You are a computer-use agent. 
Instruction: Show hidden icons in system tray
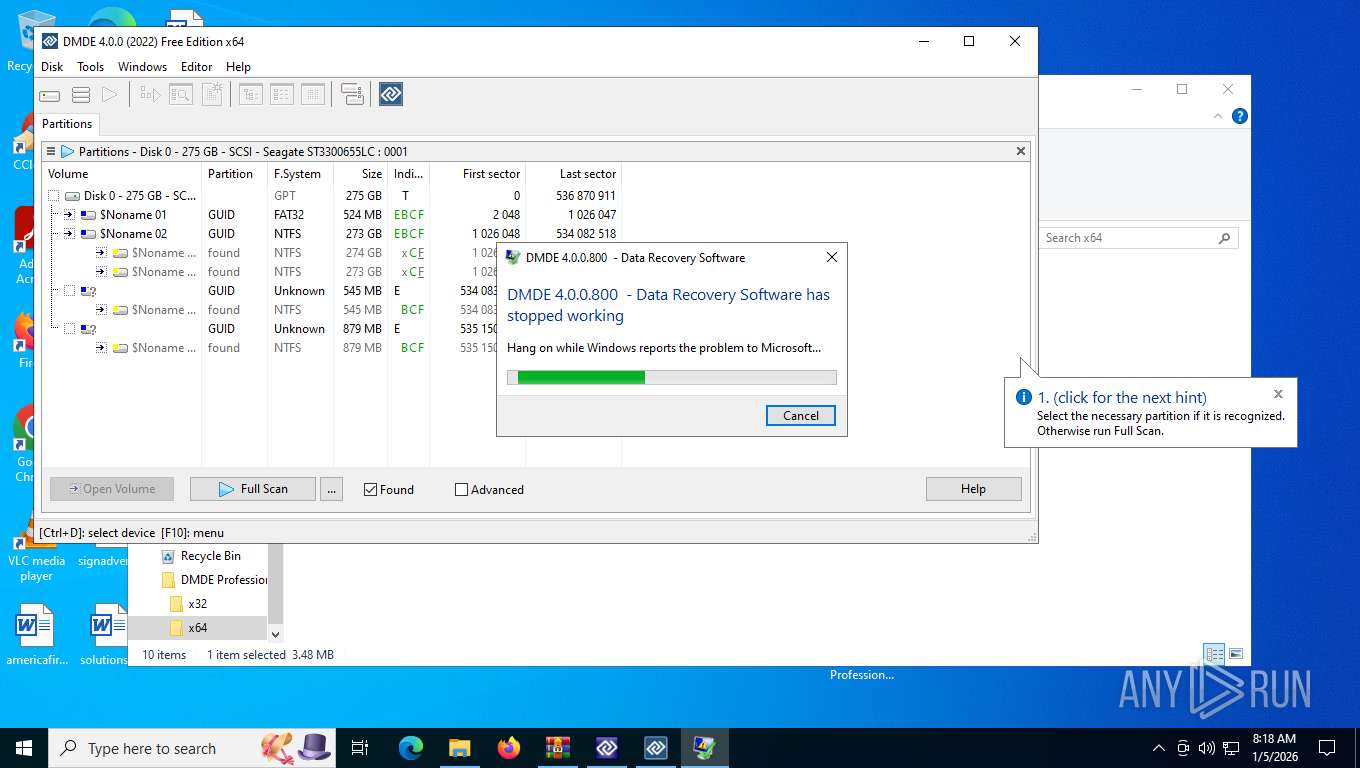(x=1159, y=748)
